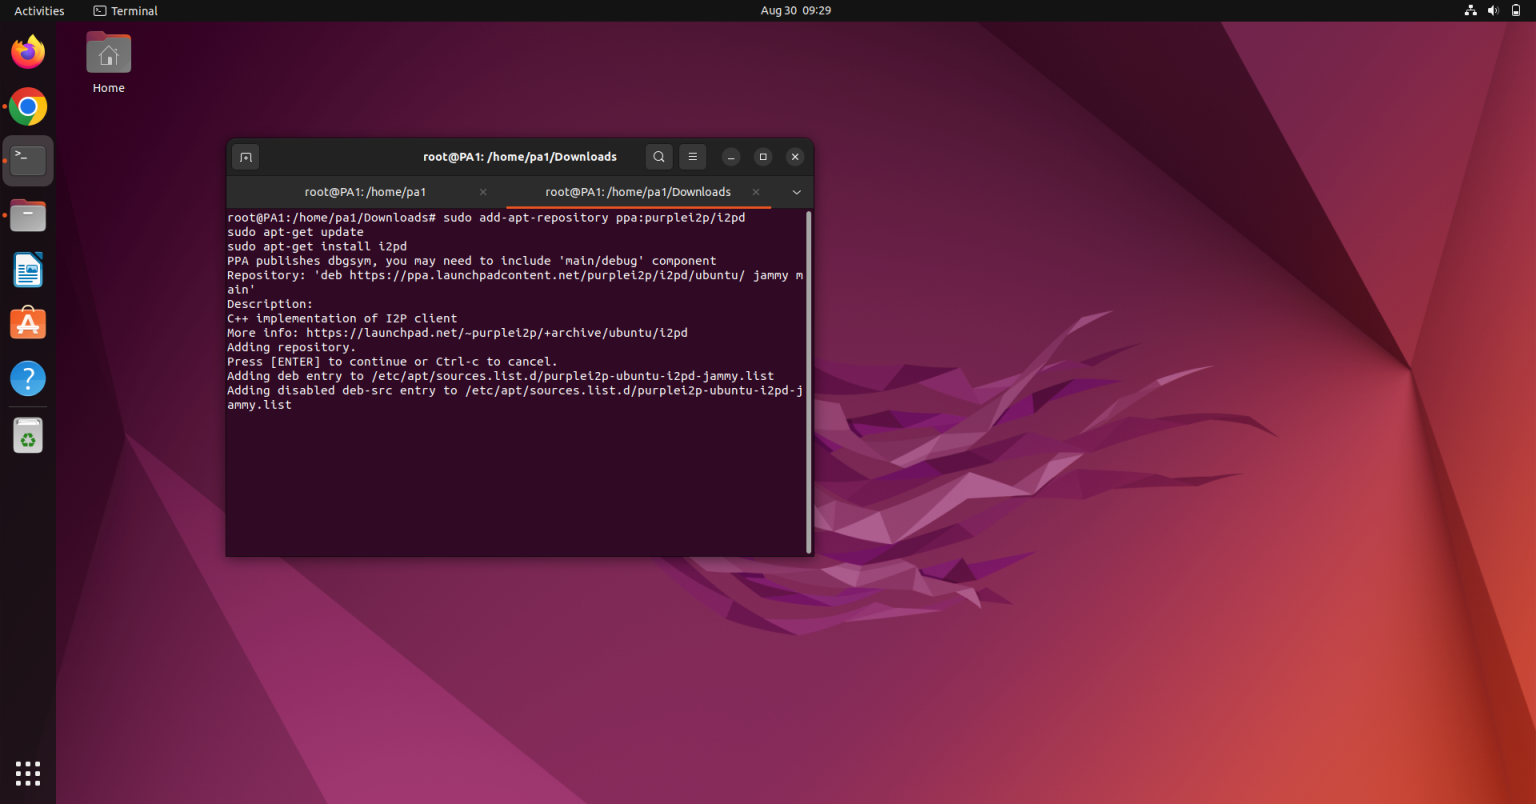Open the Show Applications grid

tap(27, 773)
